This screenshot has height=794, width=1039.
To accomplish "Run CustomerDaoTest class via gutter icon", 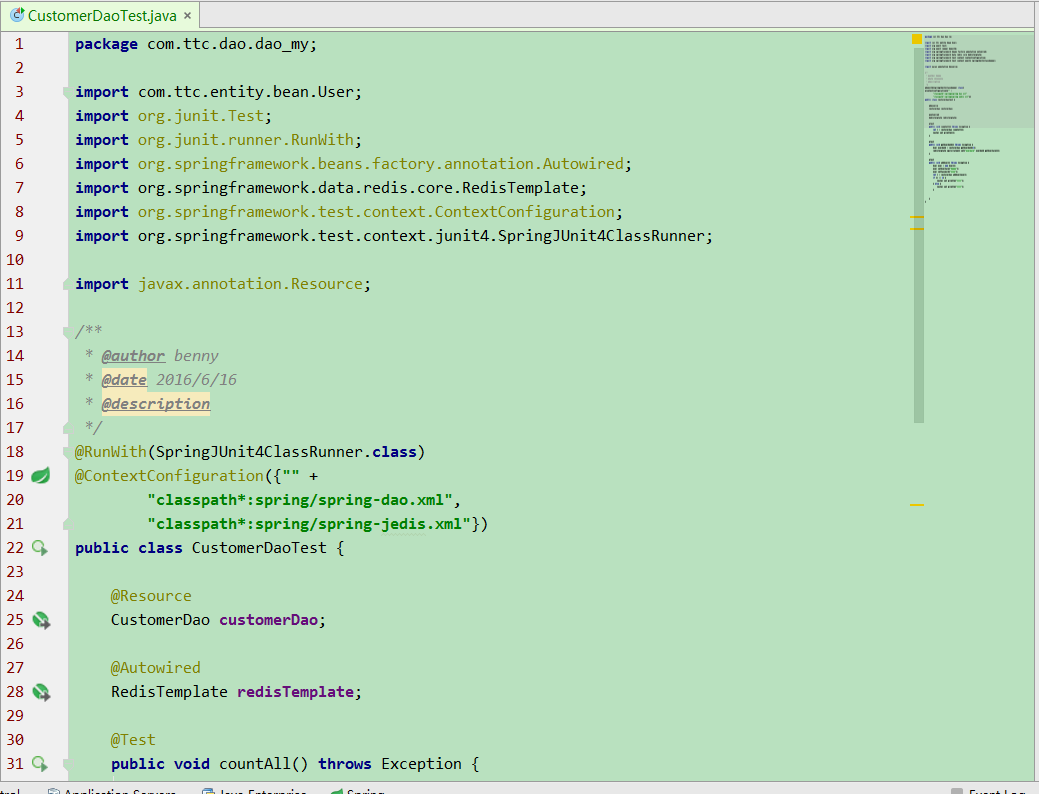I will coord(40,547).
